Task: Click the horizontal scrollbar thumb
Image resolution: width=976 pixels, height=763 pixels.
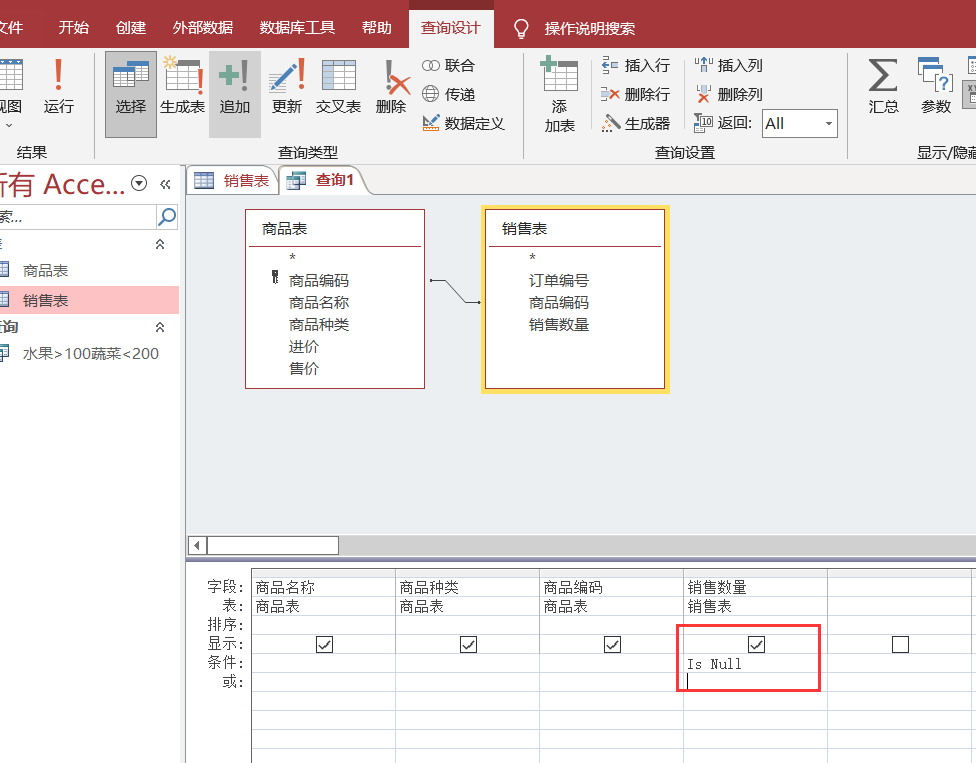Action: click(x=273, y=546)
